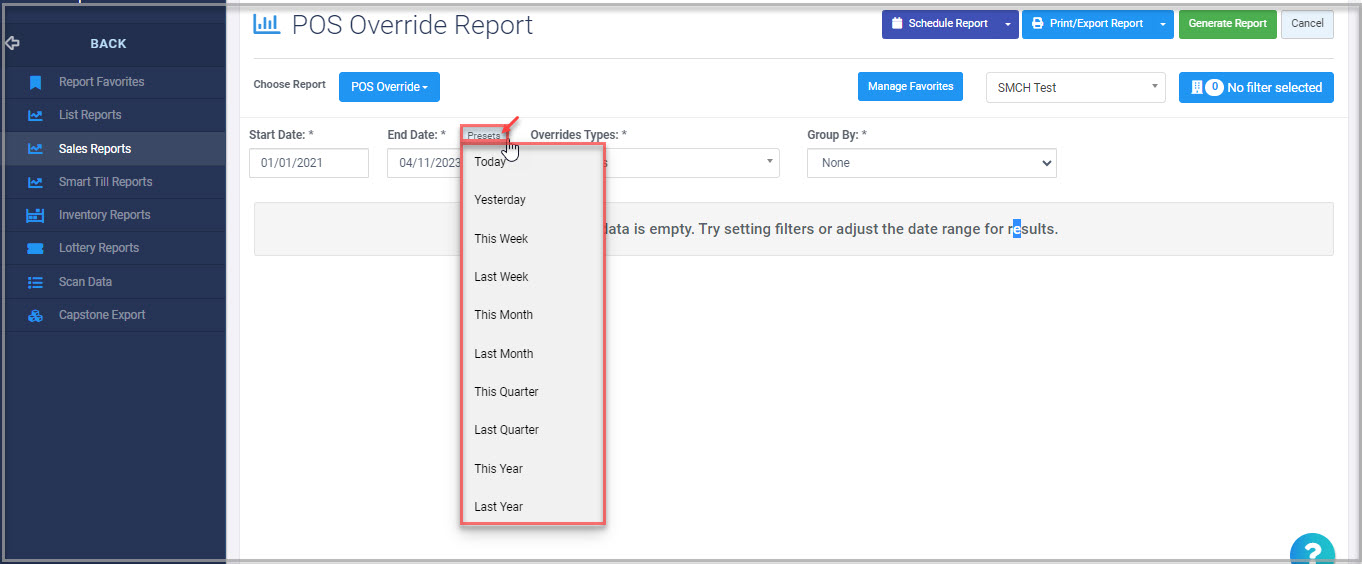Open the SMCH Test store selector
This screenshot has width=1362, height=564.
click(1075, 88)
